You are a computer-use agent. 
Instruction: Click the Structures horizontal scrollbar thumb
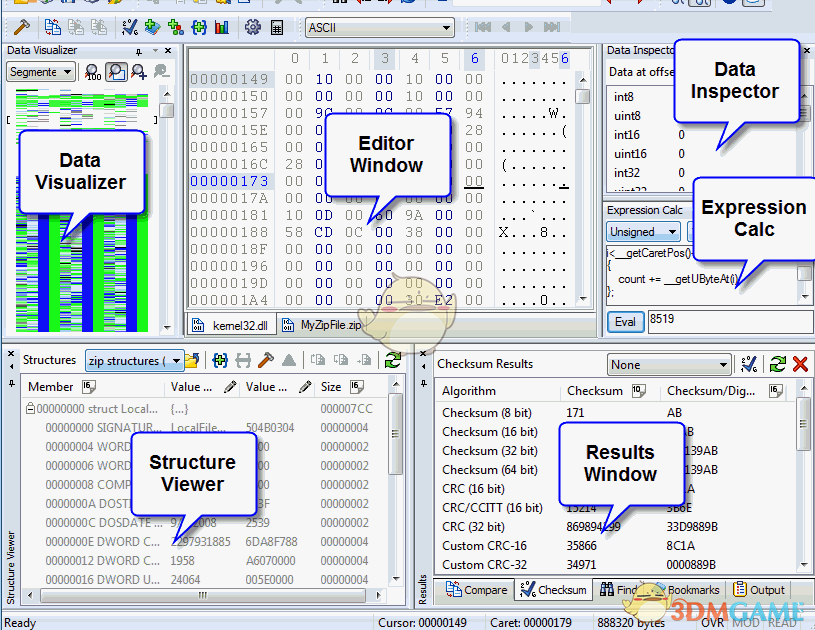203,595
